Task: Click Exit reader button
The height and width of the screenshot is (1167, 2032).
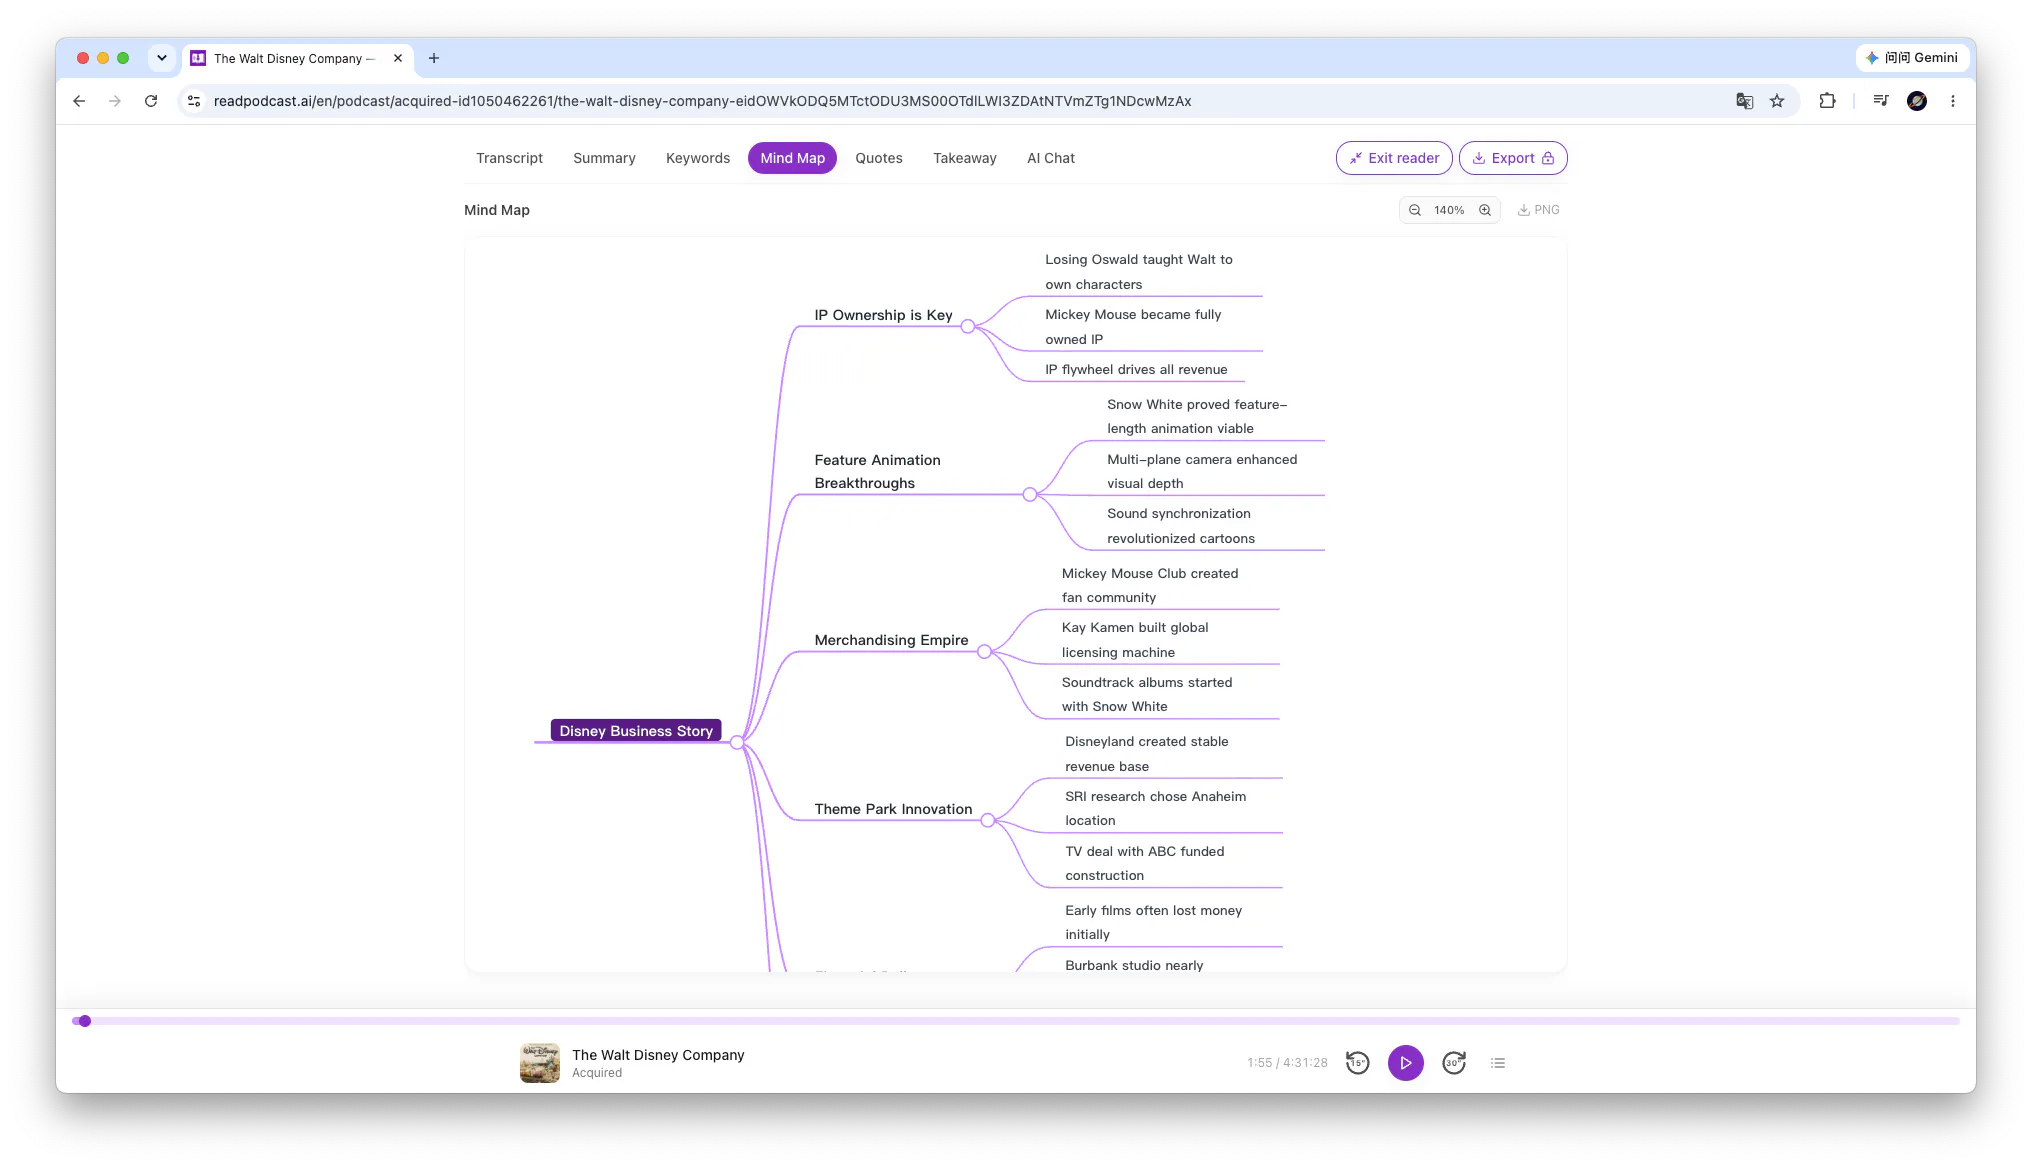Action: tap(1394, 158)
